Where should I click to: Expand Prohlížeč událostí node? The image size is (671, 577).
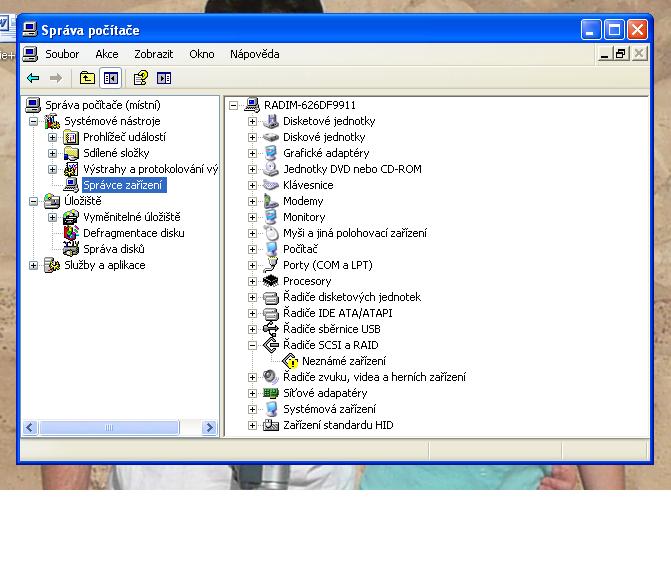click(x=52, y=137)
